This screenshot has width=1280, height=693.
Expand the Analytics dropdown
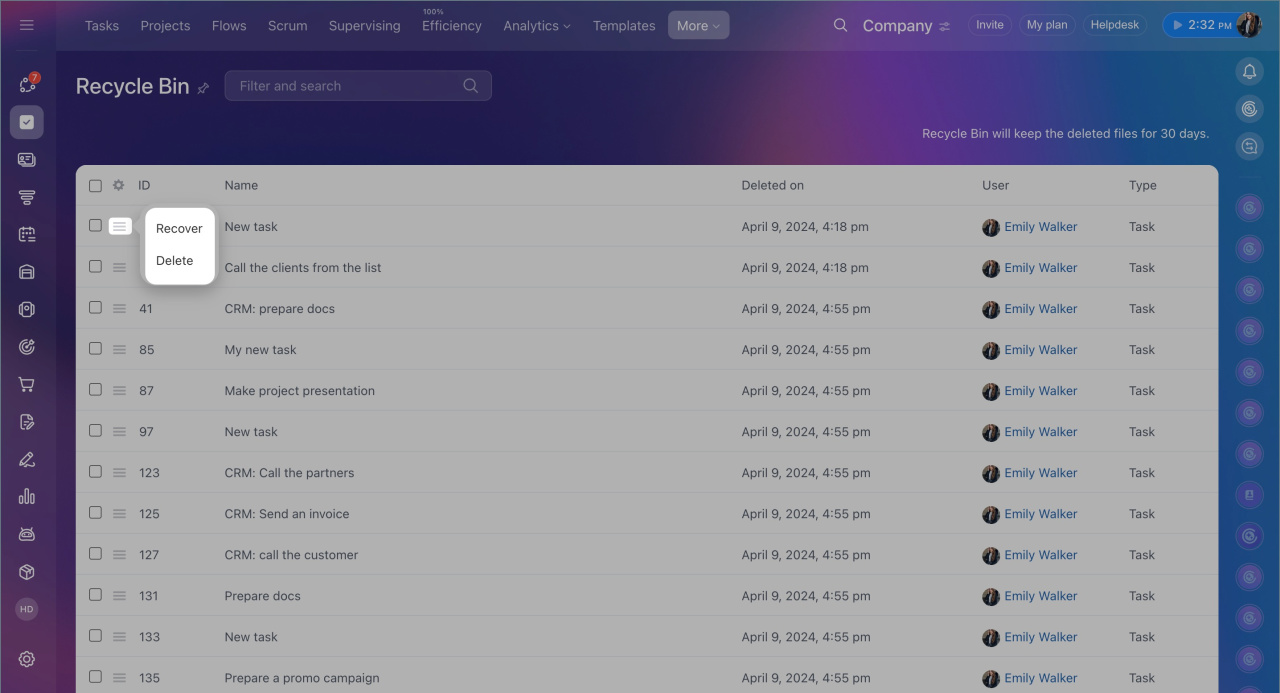[537, 26]
